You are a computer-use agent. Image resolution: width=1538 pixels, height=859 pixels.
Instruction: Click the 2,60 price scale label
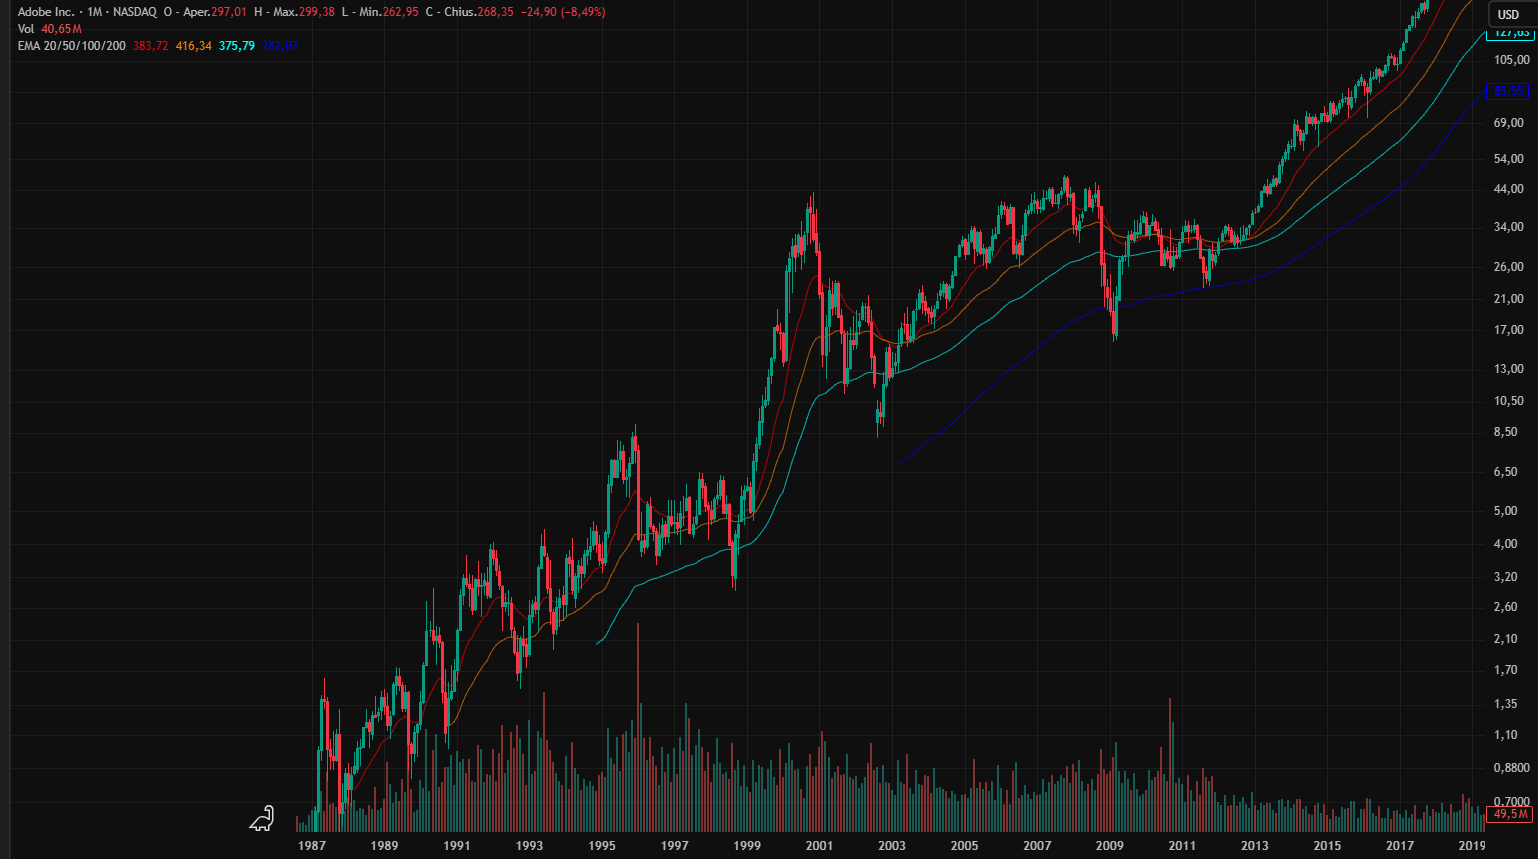pyautogui.click(x=1505, y=607)
